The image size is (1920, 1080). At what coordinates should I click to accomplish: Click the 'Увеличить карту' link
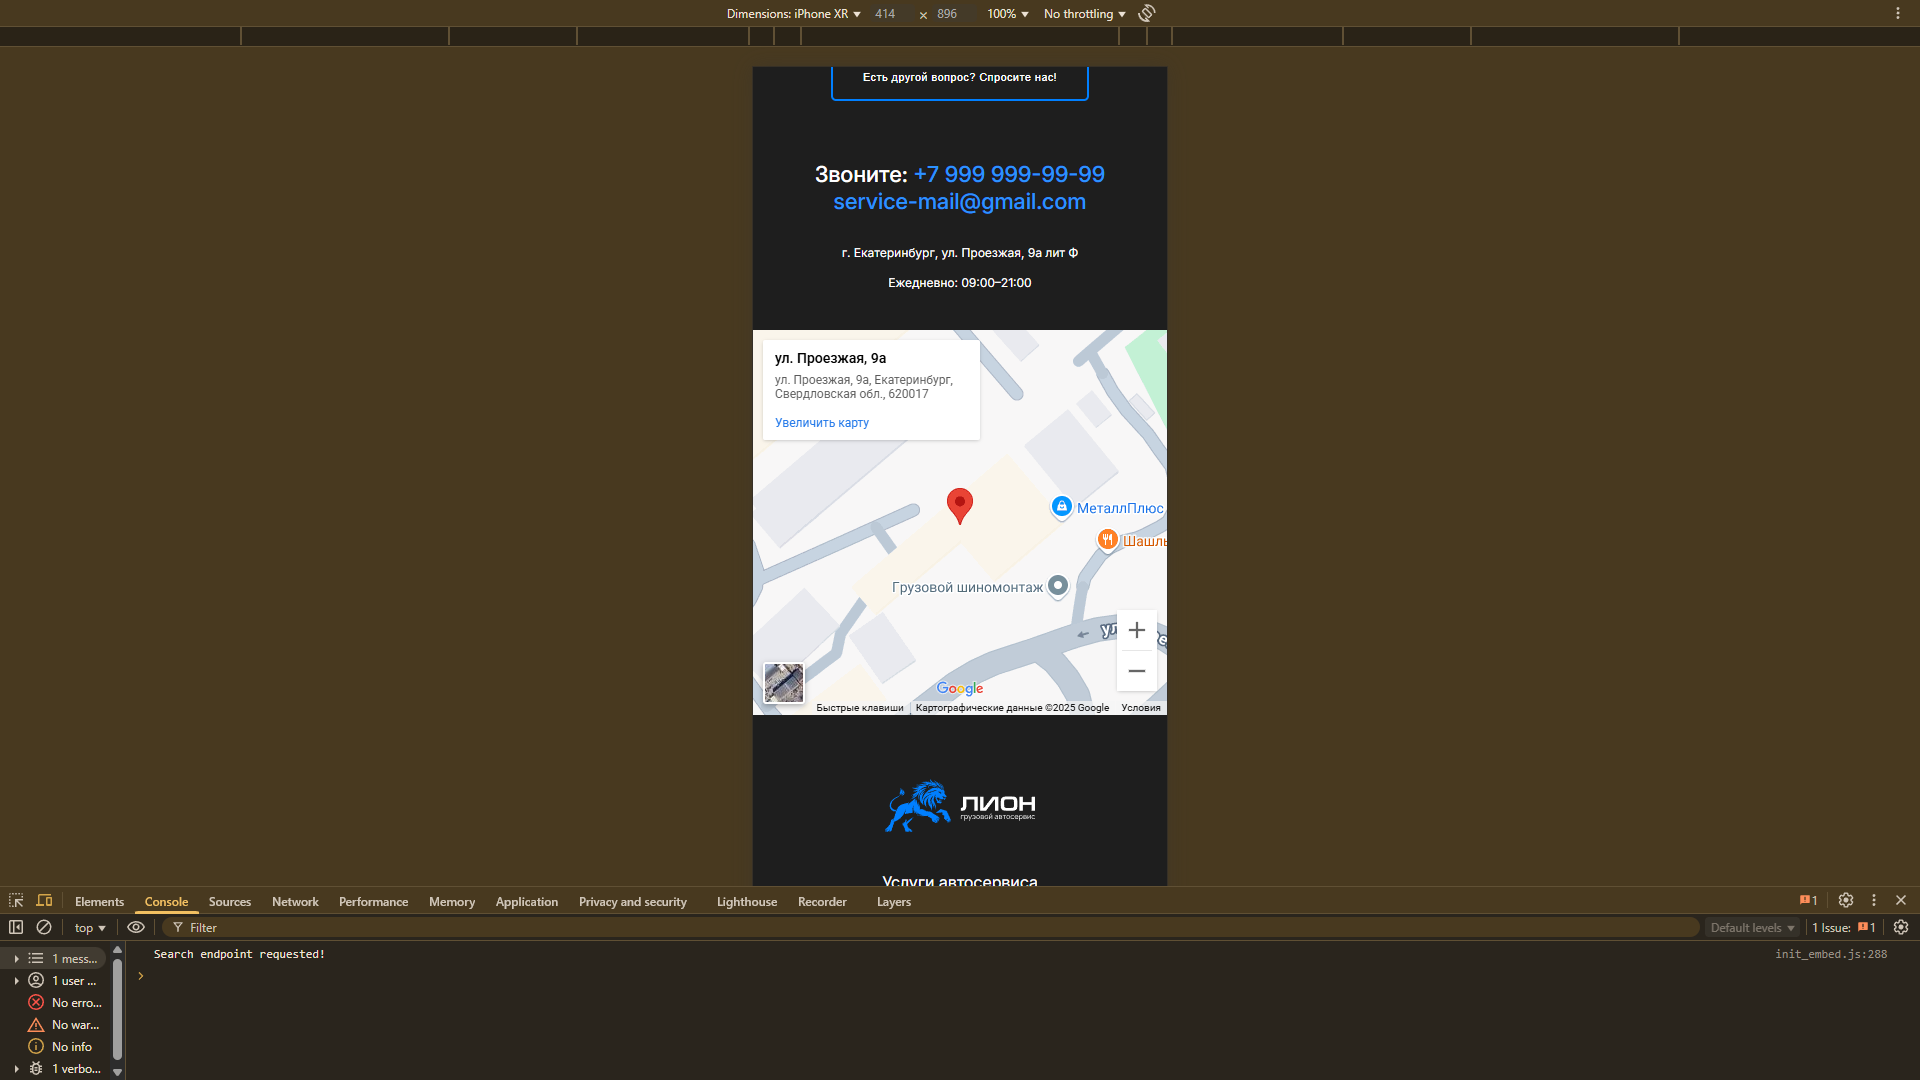[x=820, y=423]
